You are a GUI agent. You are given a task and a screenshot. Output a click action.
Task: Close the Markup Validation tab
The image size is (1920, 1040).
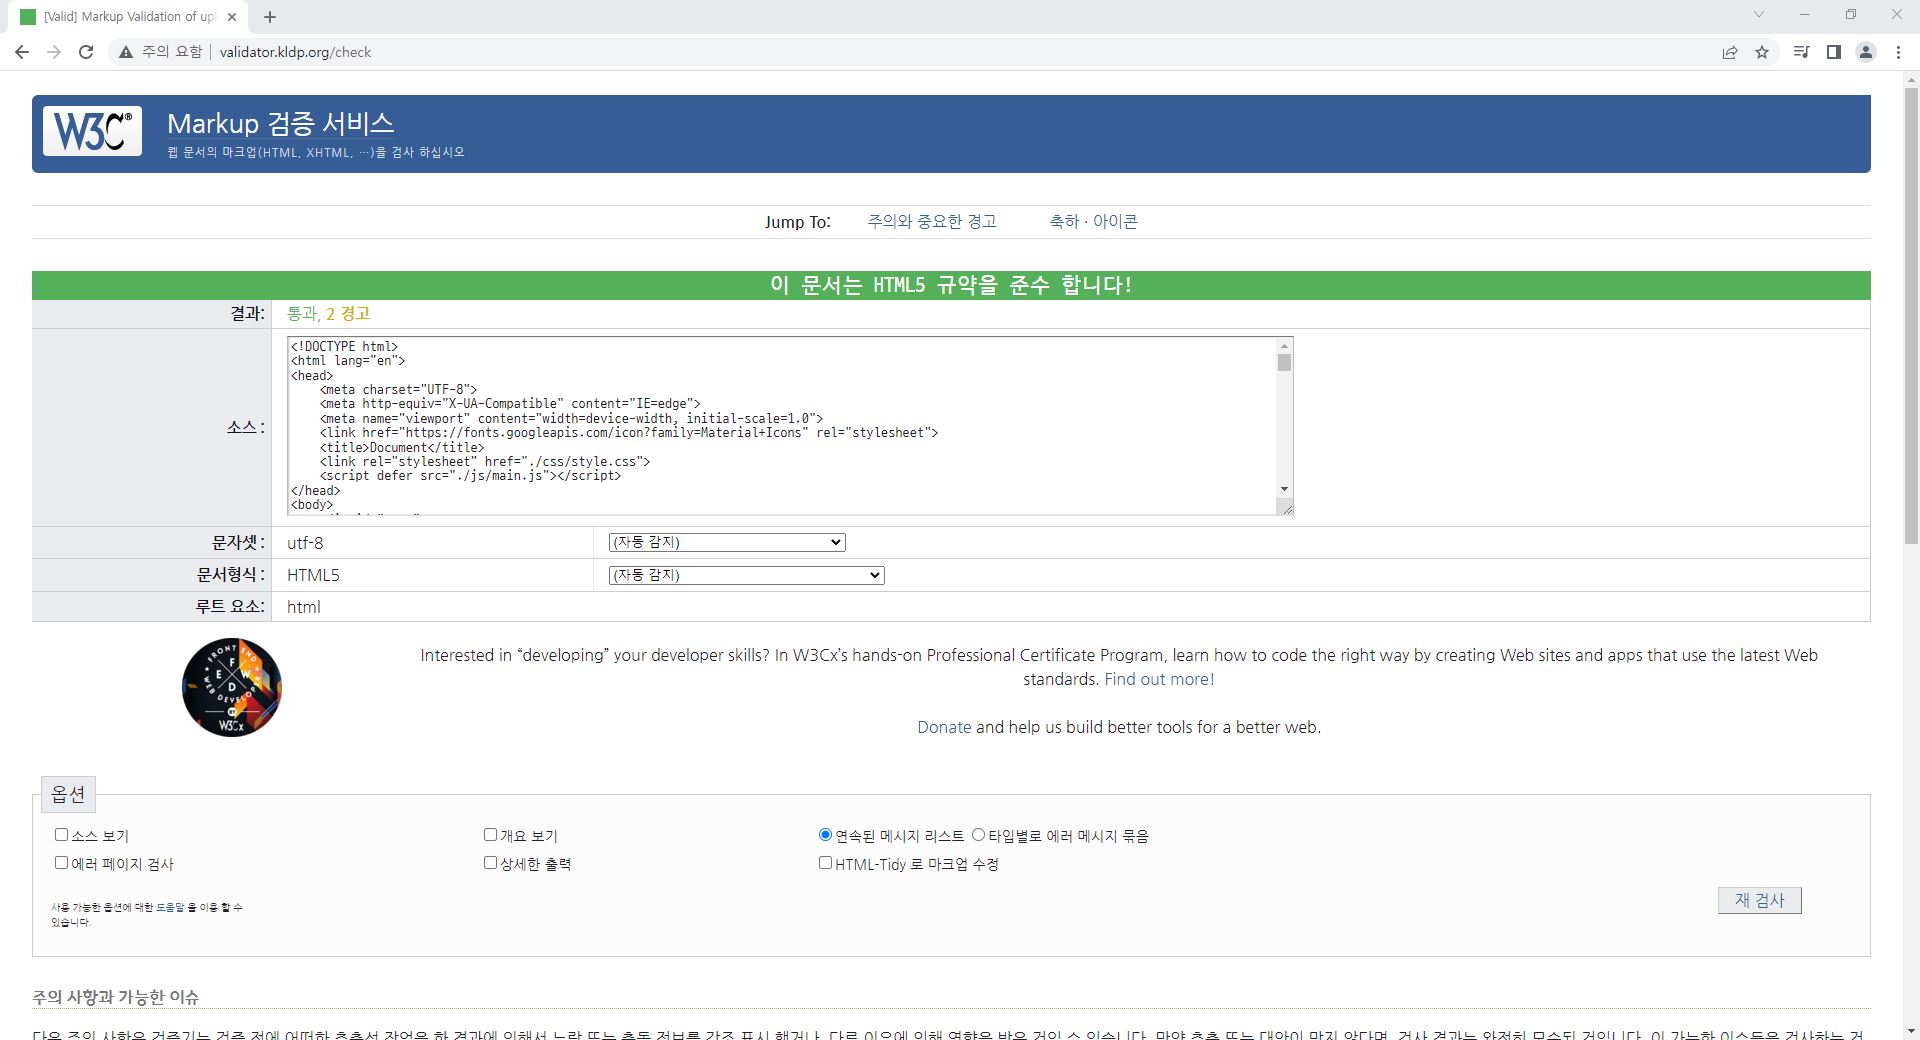pyautogui.click(x=232, y=17)
